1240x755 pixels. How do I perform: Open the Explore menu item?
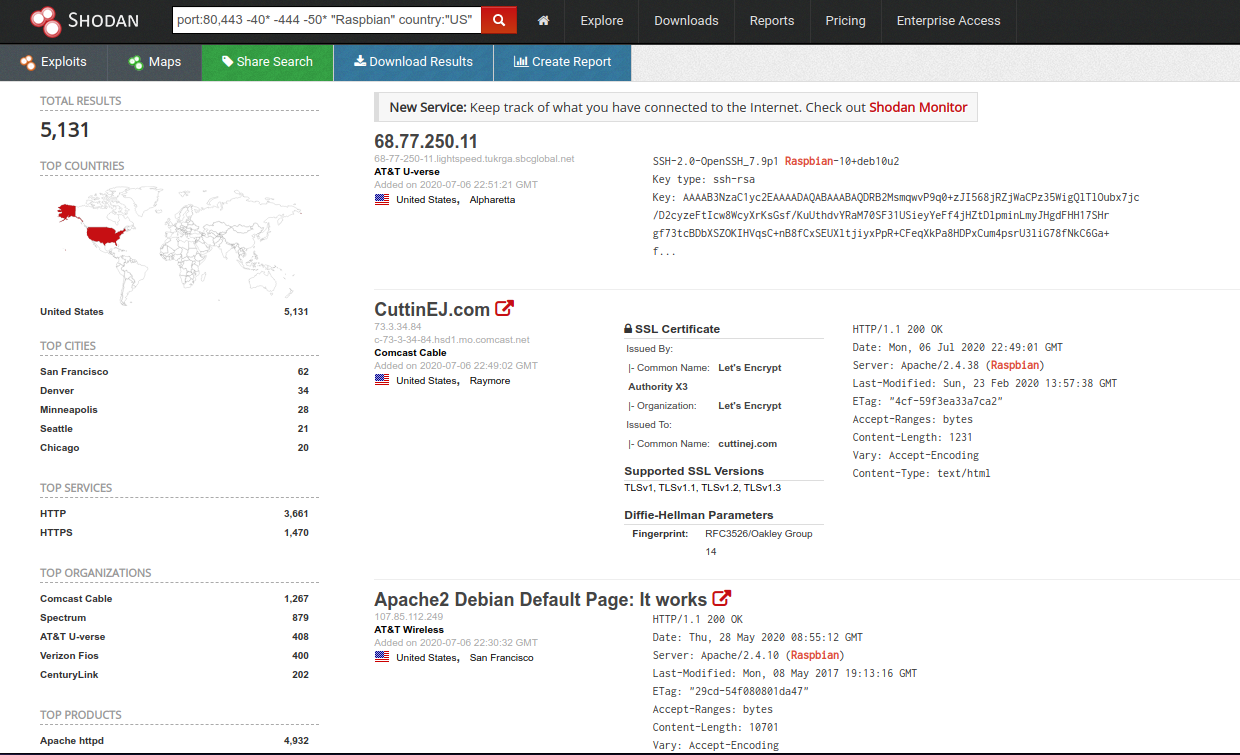coord(601,20)
